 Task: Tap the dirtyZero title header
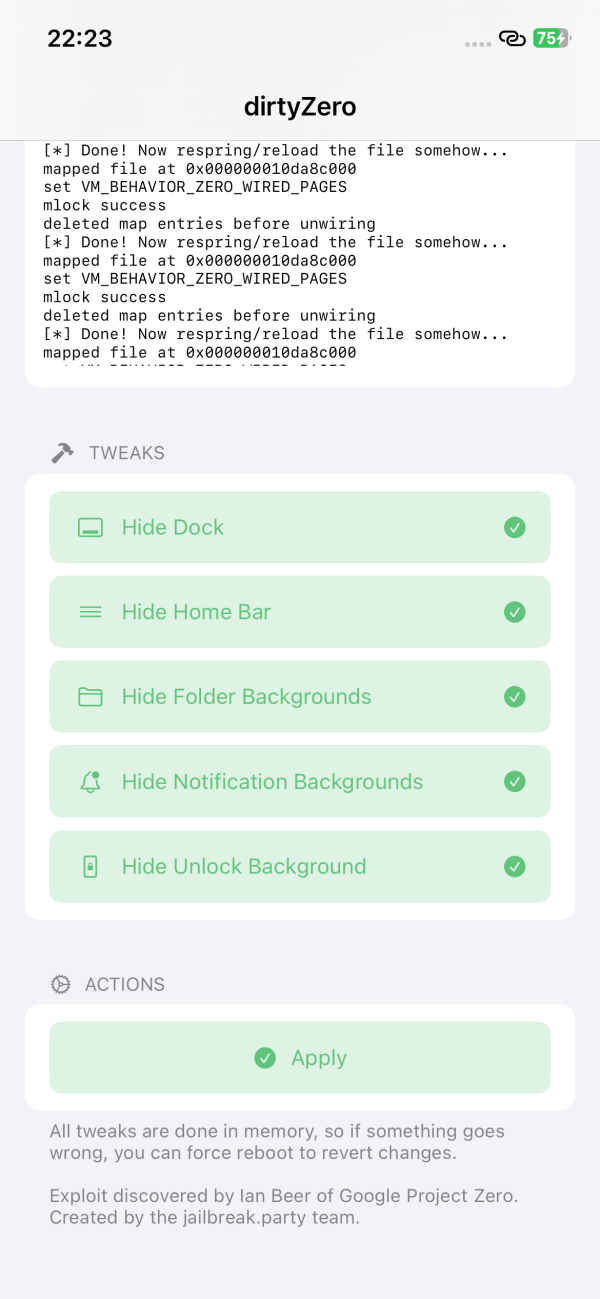point(300,106)
